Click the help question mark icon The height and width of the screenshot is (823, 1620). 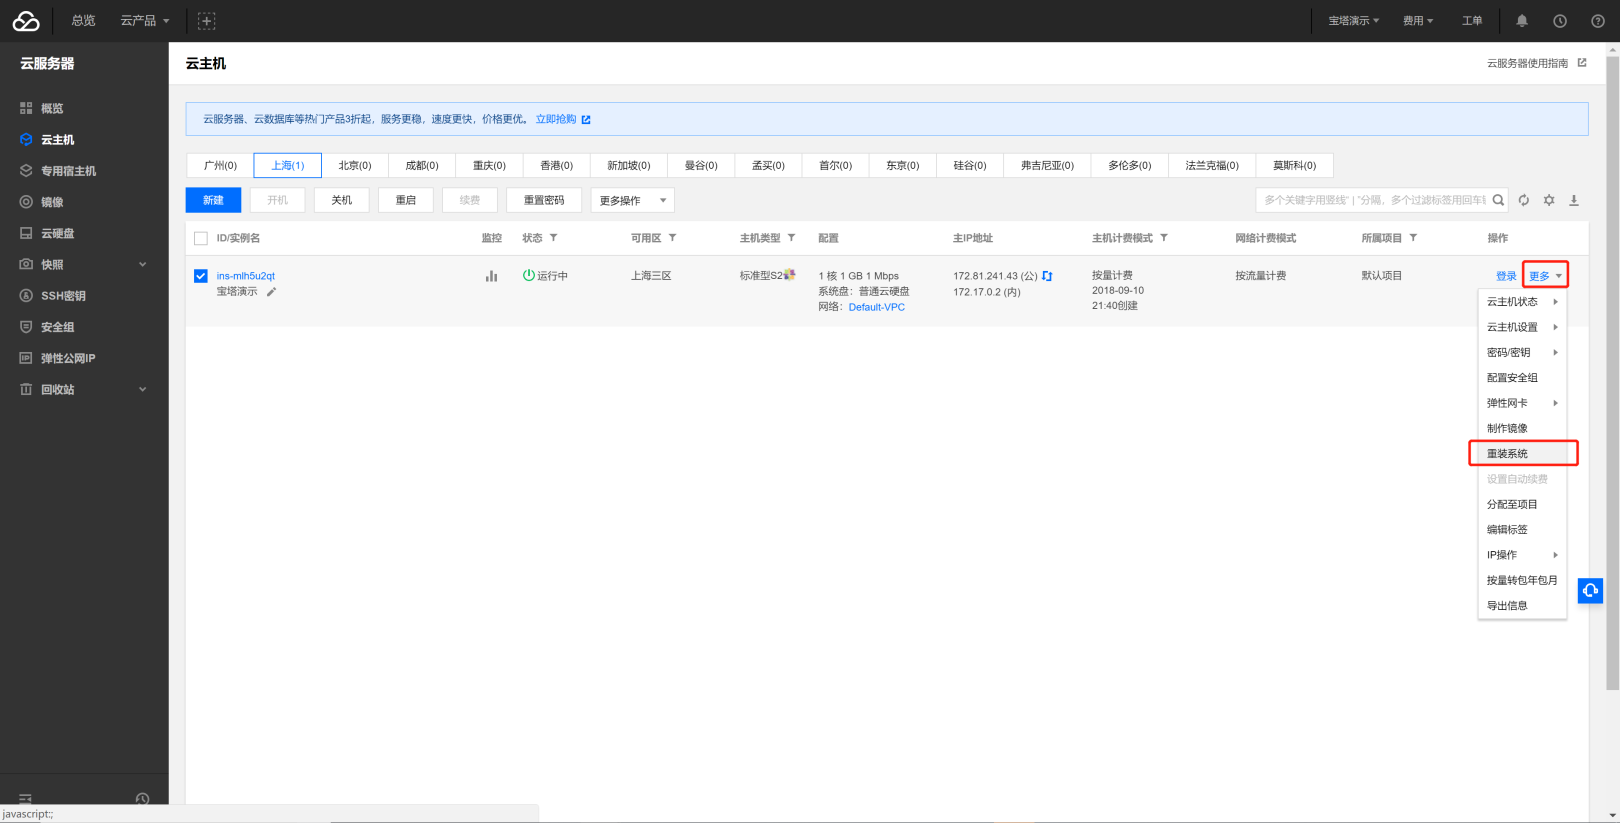click(x=1598, y=21)
